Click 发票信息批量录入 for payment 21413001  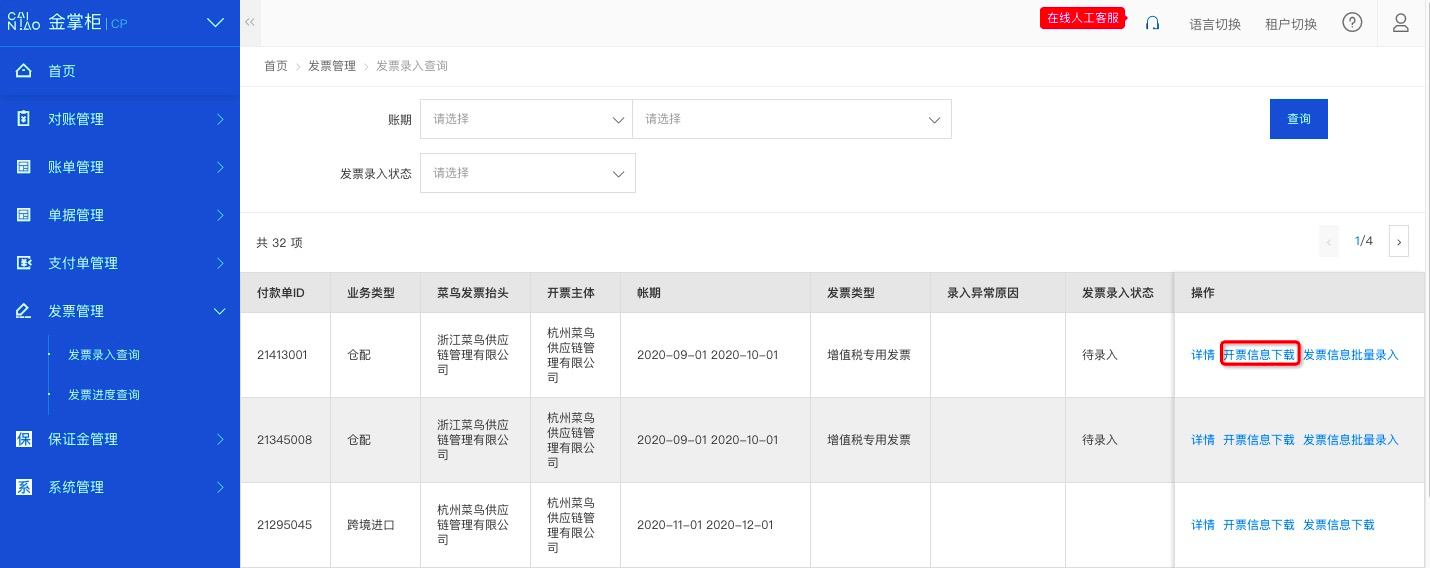tap(1351, 355)
